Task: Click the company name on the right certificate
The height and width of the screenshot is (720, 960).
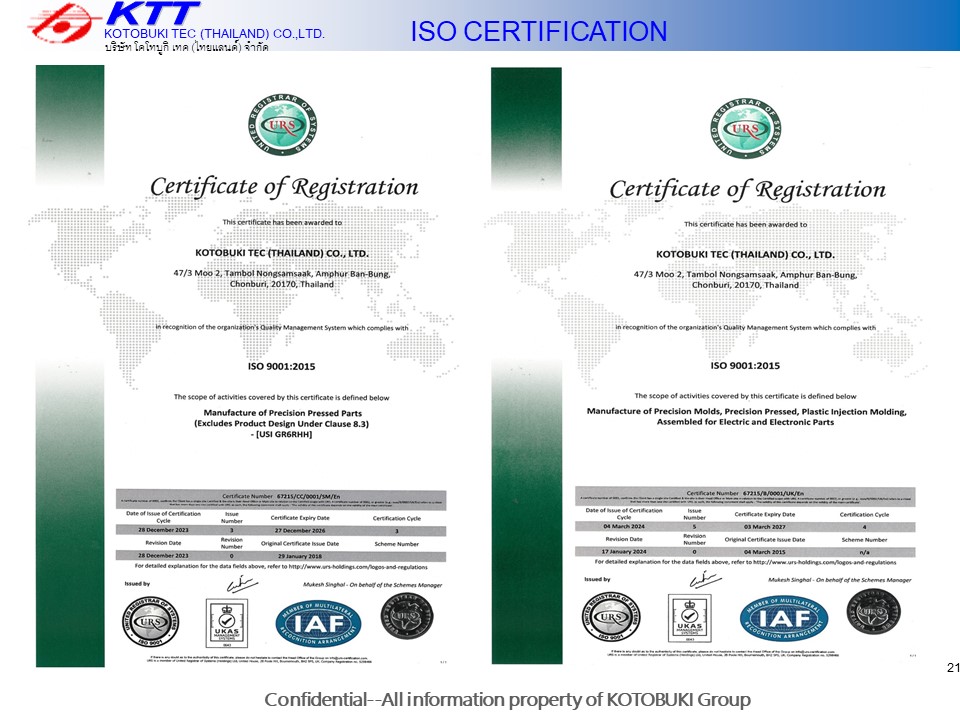Action: pyautogui.click(x=745, y=254)
